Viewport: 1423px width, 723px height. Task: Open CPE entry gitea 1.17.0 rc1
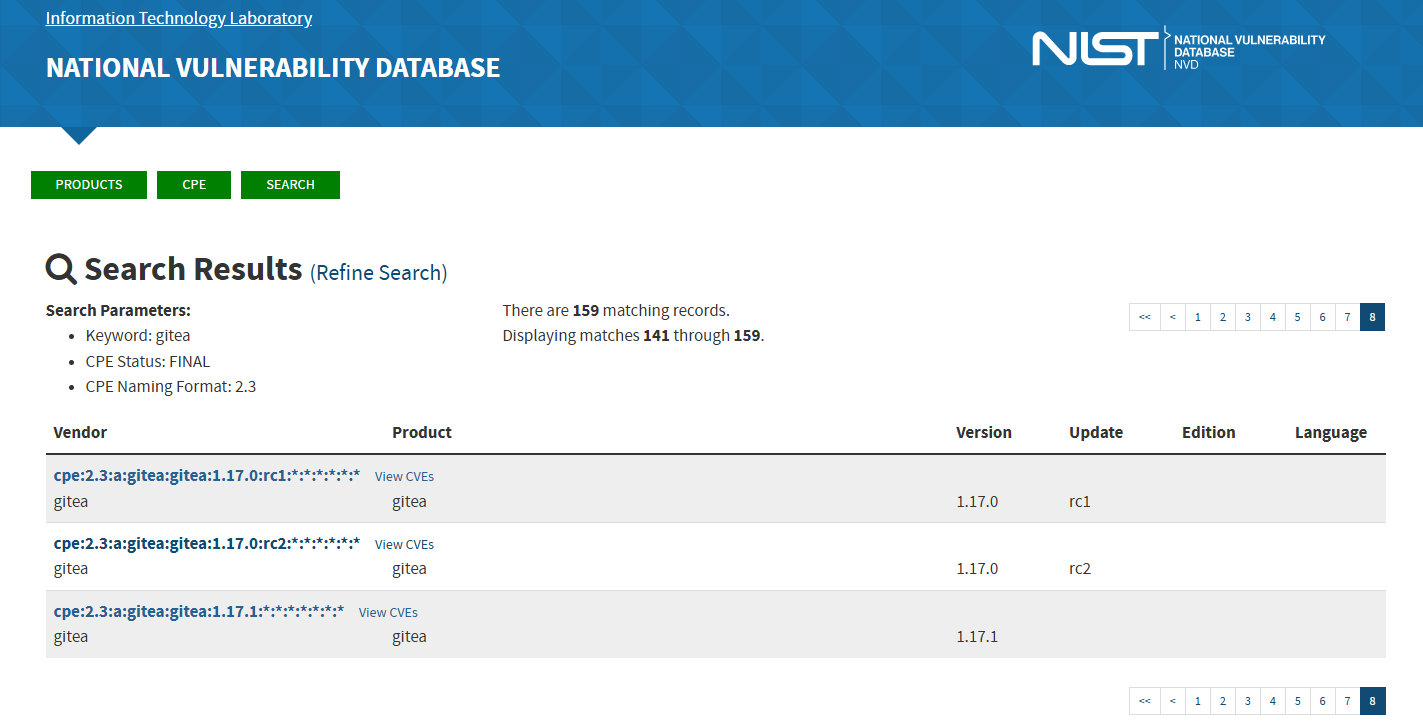click(x=207, y=475)
